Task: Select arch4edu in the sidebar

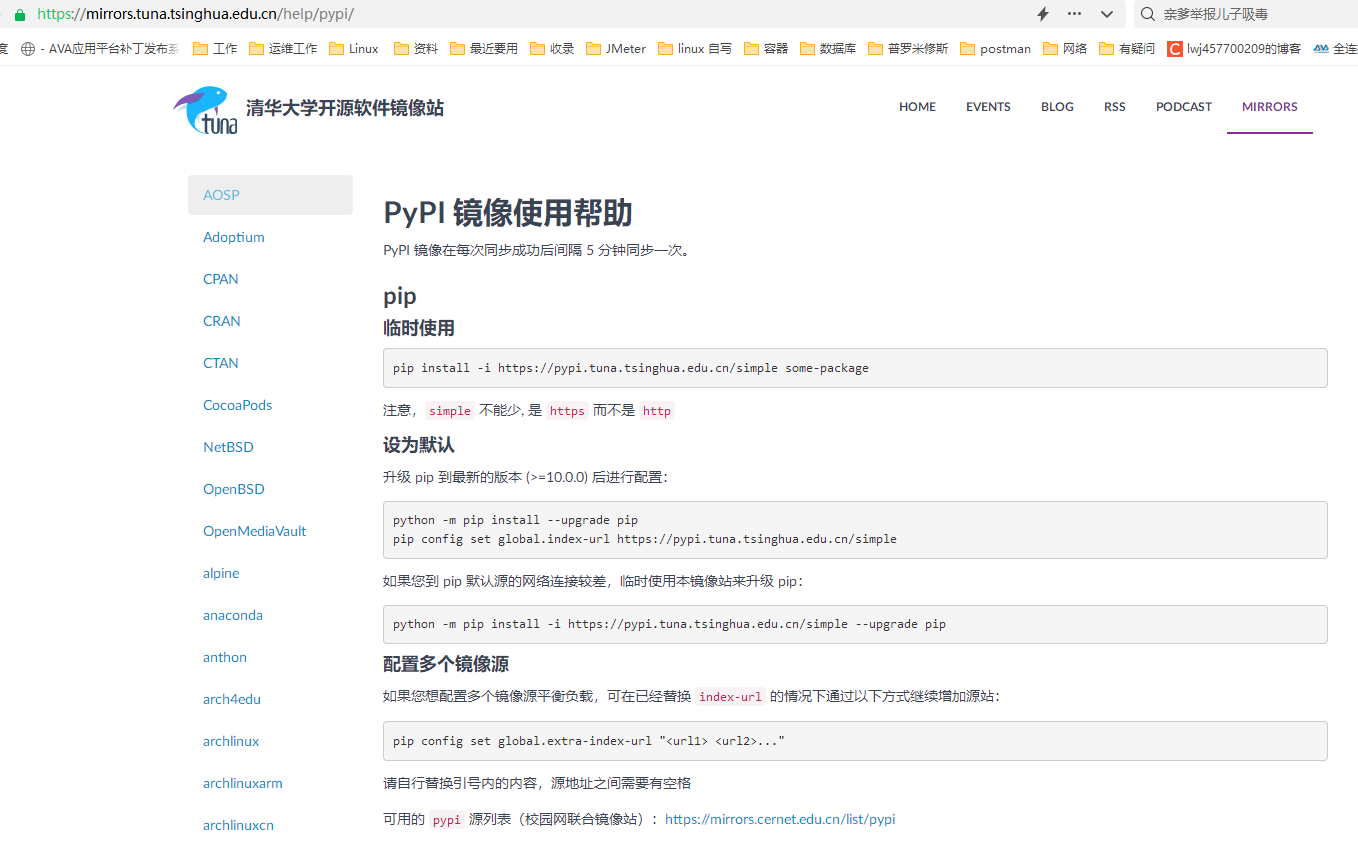Action: pyautogui.click(x=232, y=699)
